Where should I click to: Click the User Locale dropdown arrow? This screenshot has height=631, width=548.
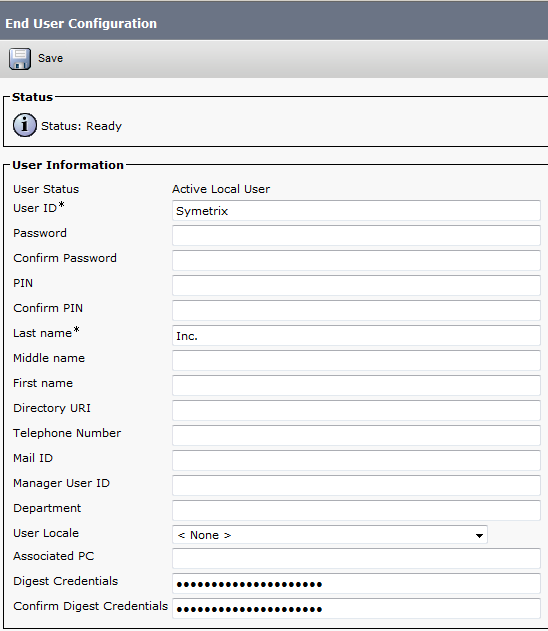tap(479, 536)
